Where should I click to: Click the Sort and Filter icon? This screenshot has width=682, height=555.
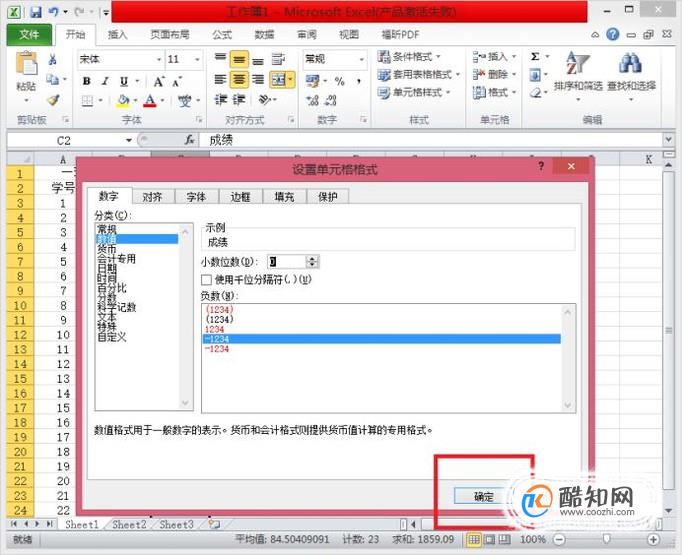[x=578, y=63]
